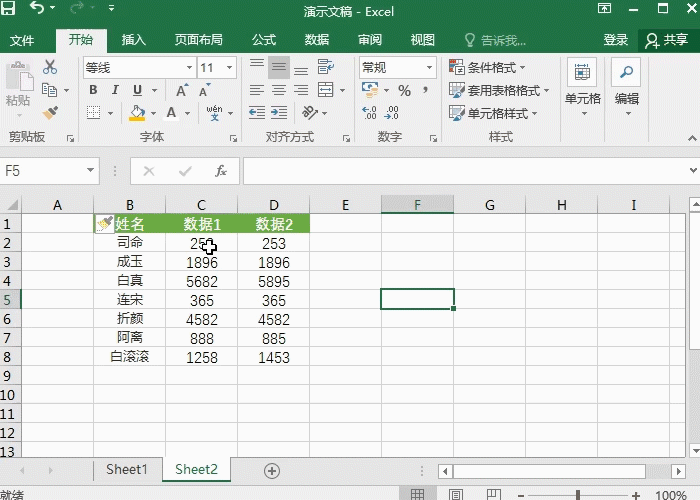The image size is (700, 500).
Task: Open the 文件 tab
Action: (x=22, y=41)
